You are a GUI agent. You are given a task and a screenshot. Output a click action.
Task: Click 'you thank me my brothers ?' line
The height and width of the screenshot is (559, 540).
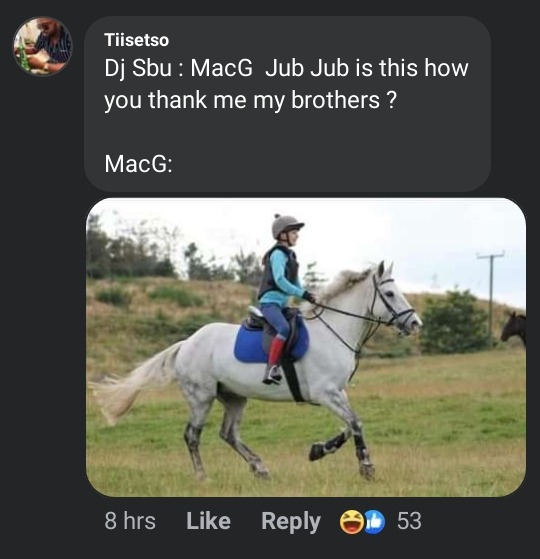click(250, 100)
